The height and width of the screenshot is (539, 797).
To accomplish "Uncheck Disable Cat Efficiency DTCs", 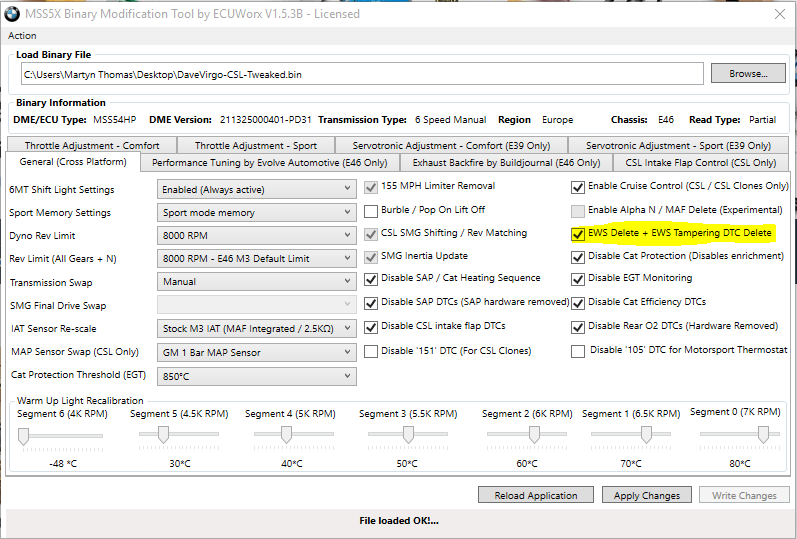I will [577, 303].
